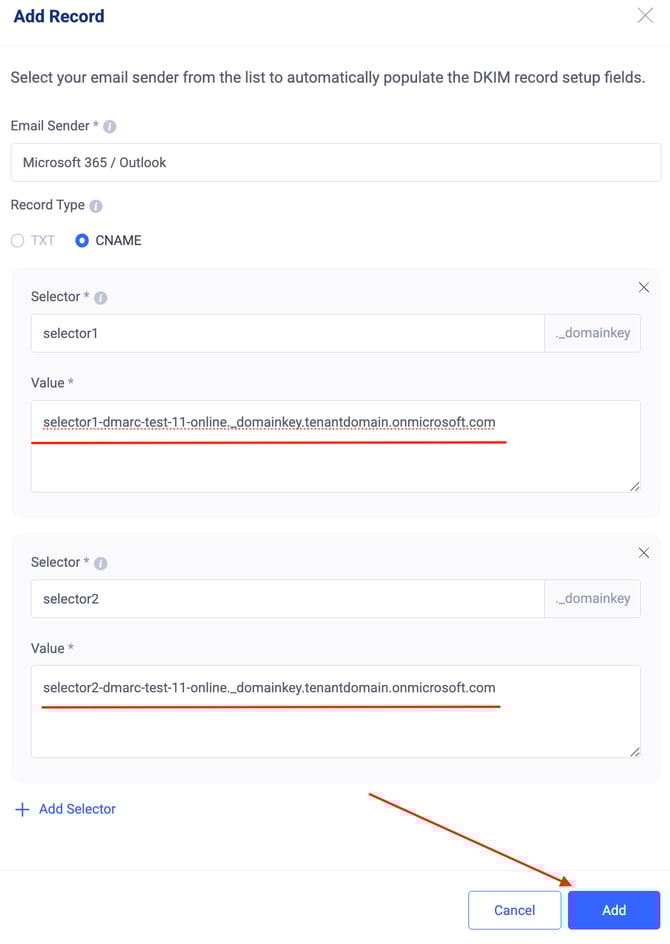670x944 pixels.
Task: Focus the selector2 Value text area
Action: point(336,712)
